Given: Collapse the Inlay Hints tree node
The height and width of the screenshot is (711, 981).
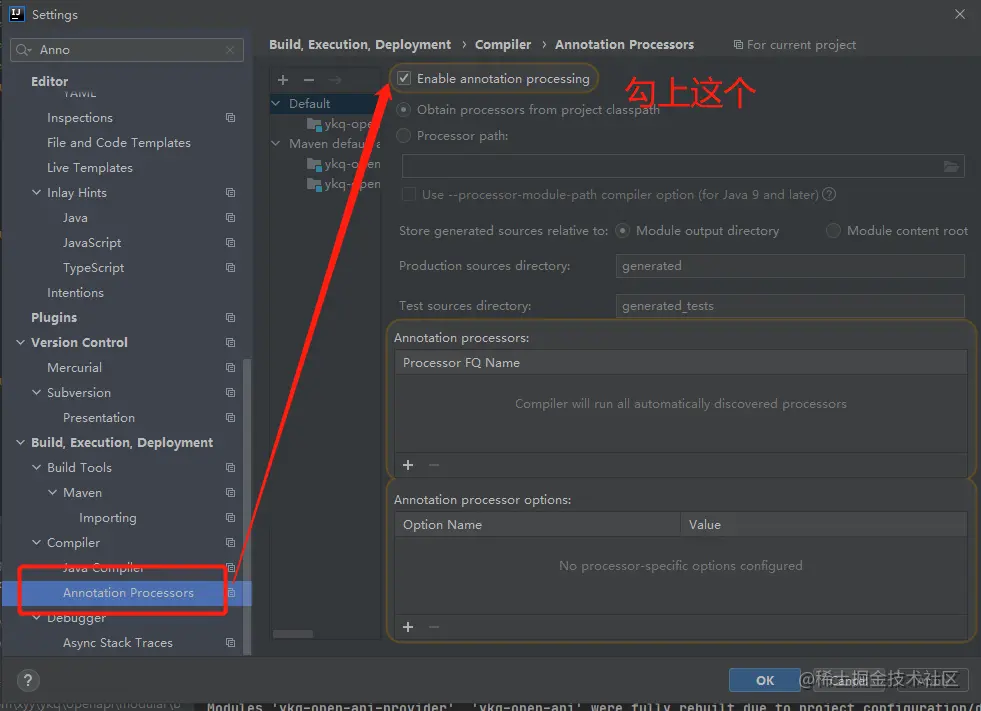Looking at the screenshot, I should point(36,193).
